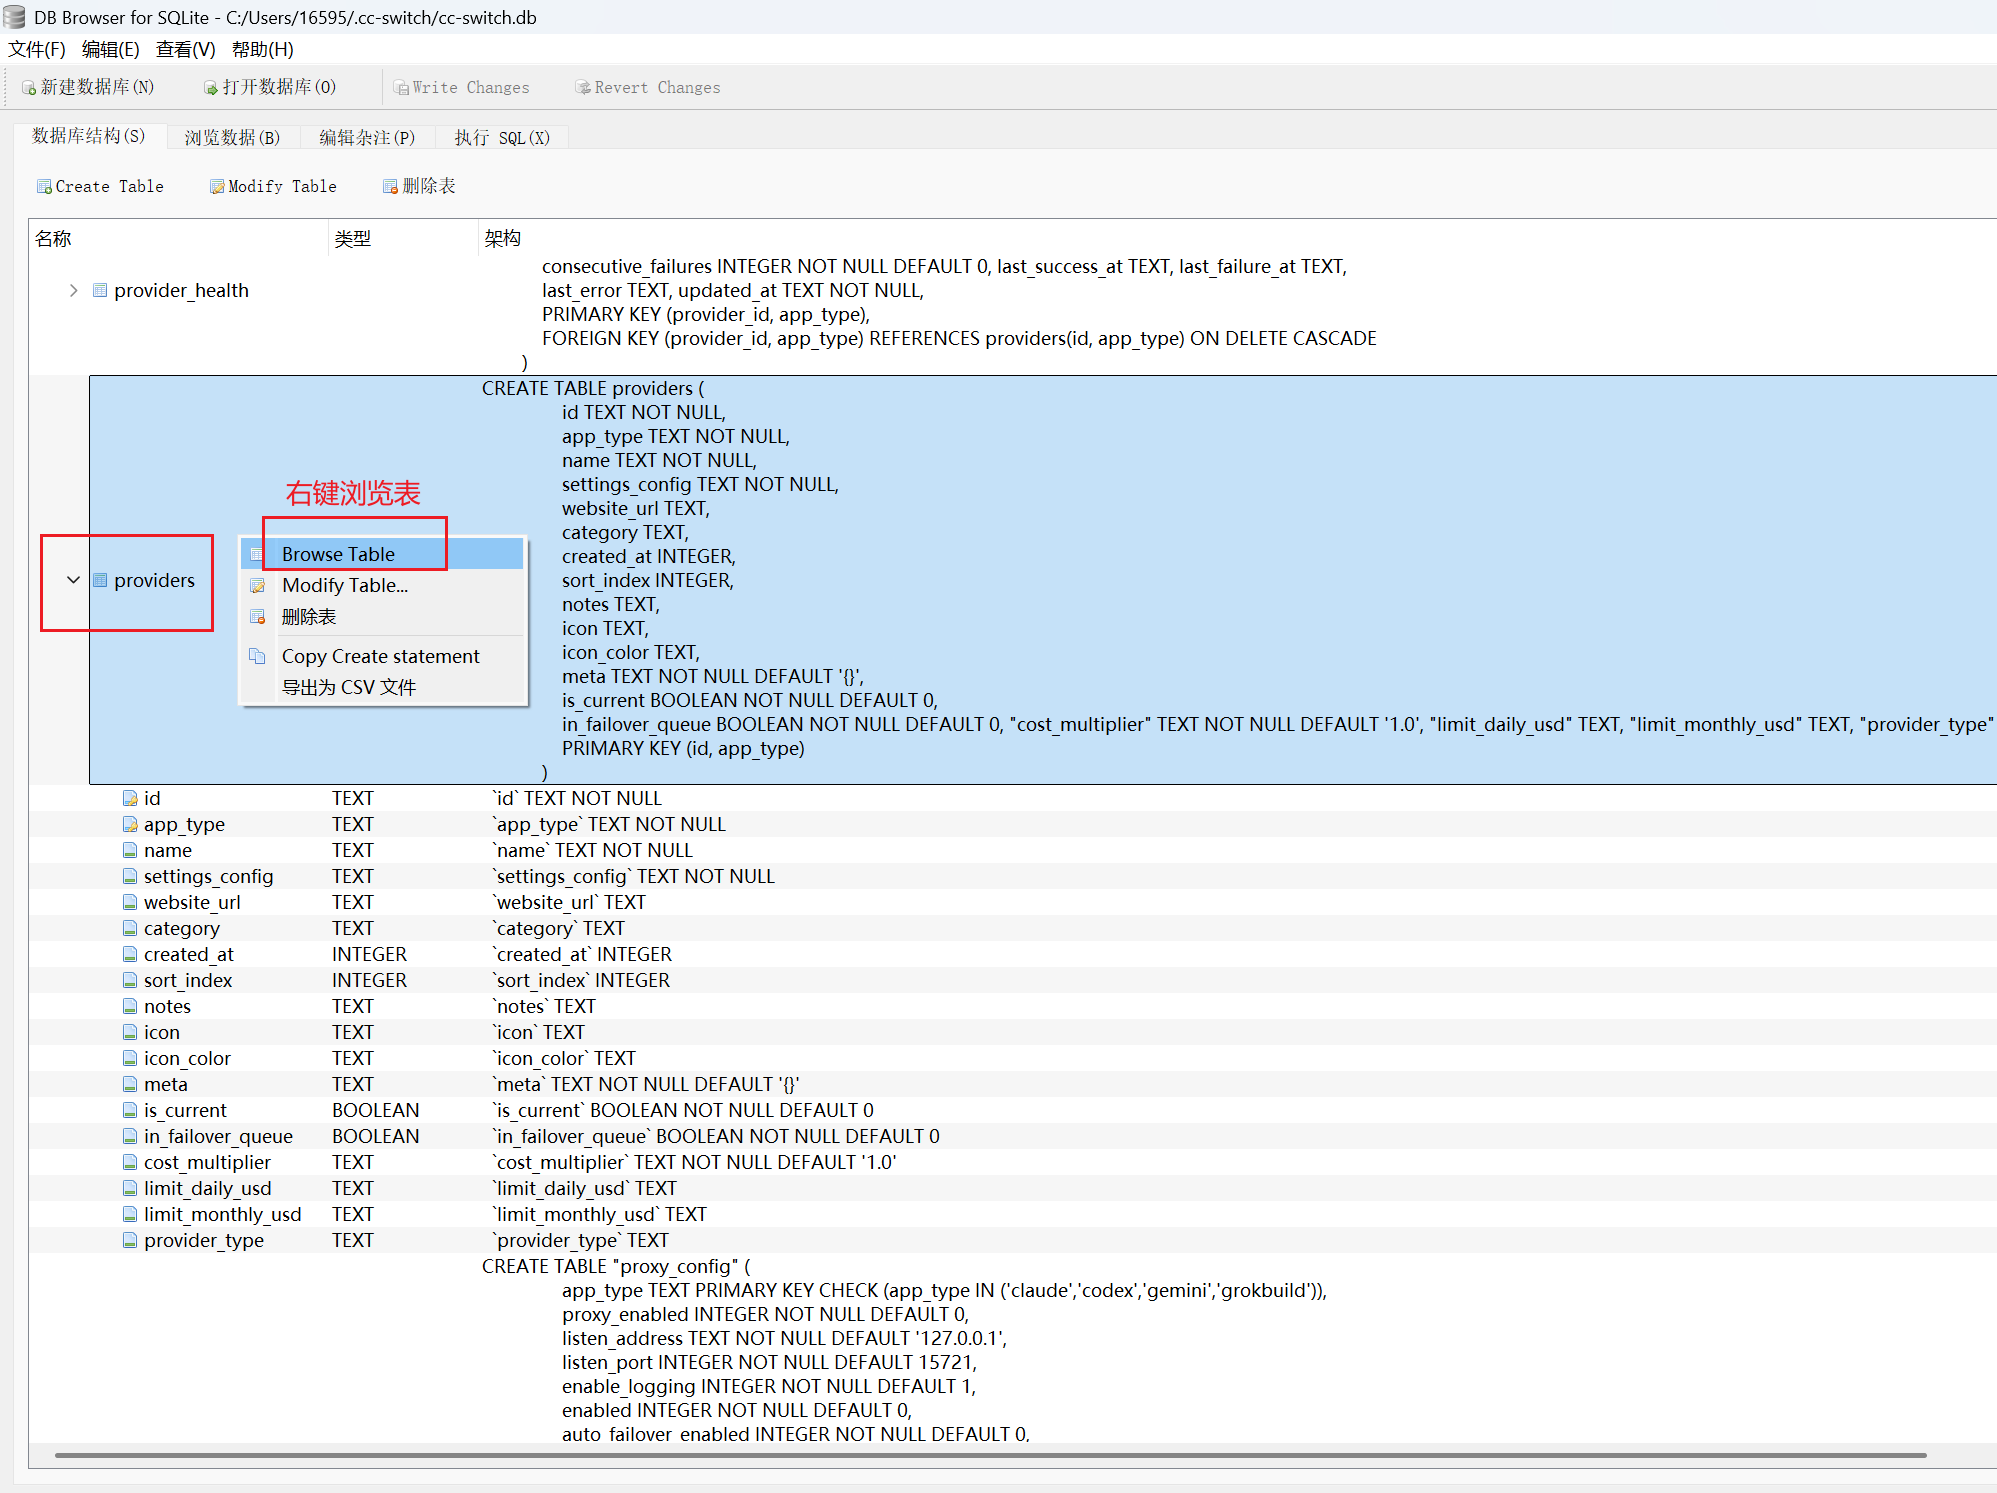
Task: Select the in_failover_queue column row
Action: click(1012, 1136)
